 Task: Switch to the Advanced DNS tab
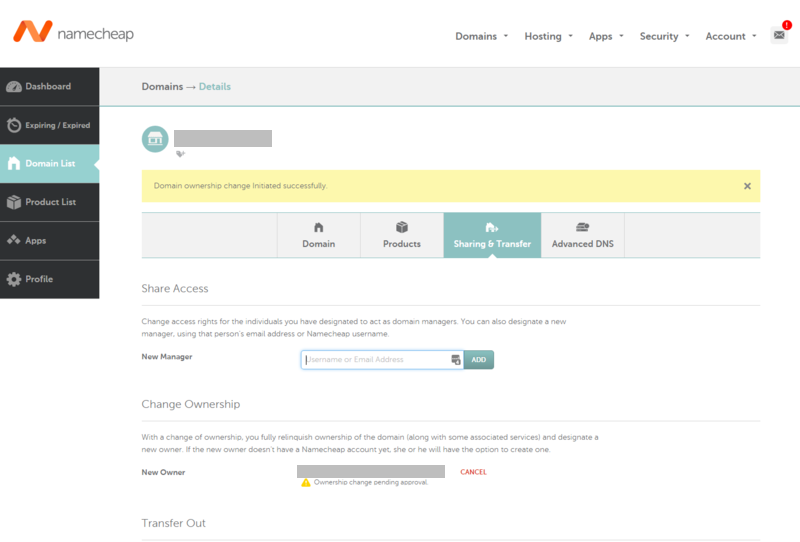pos(582,235)
